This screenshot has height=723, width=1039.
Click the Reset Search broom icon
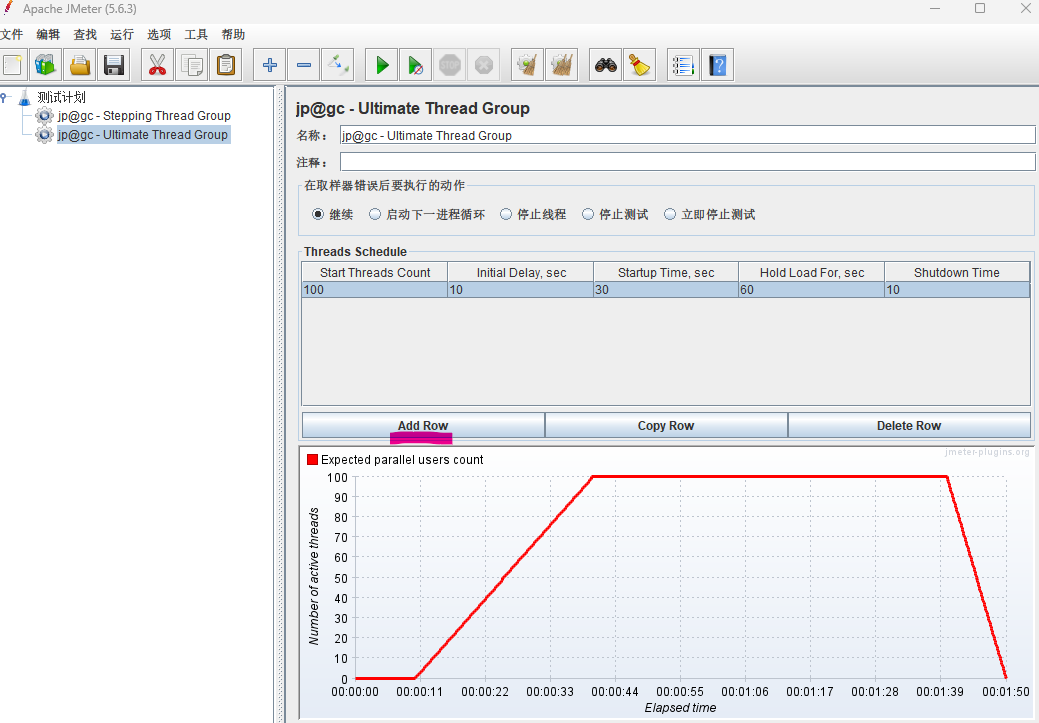639,65
